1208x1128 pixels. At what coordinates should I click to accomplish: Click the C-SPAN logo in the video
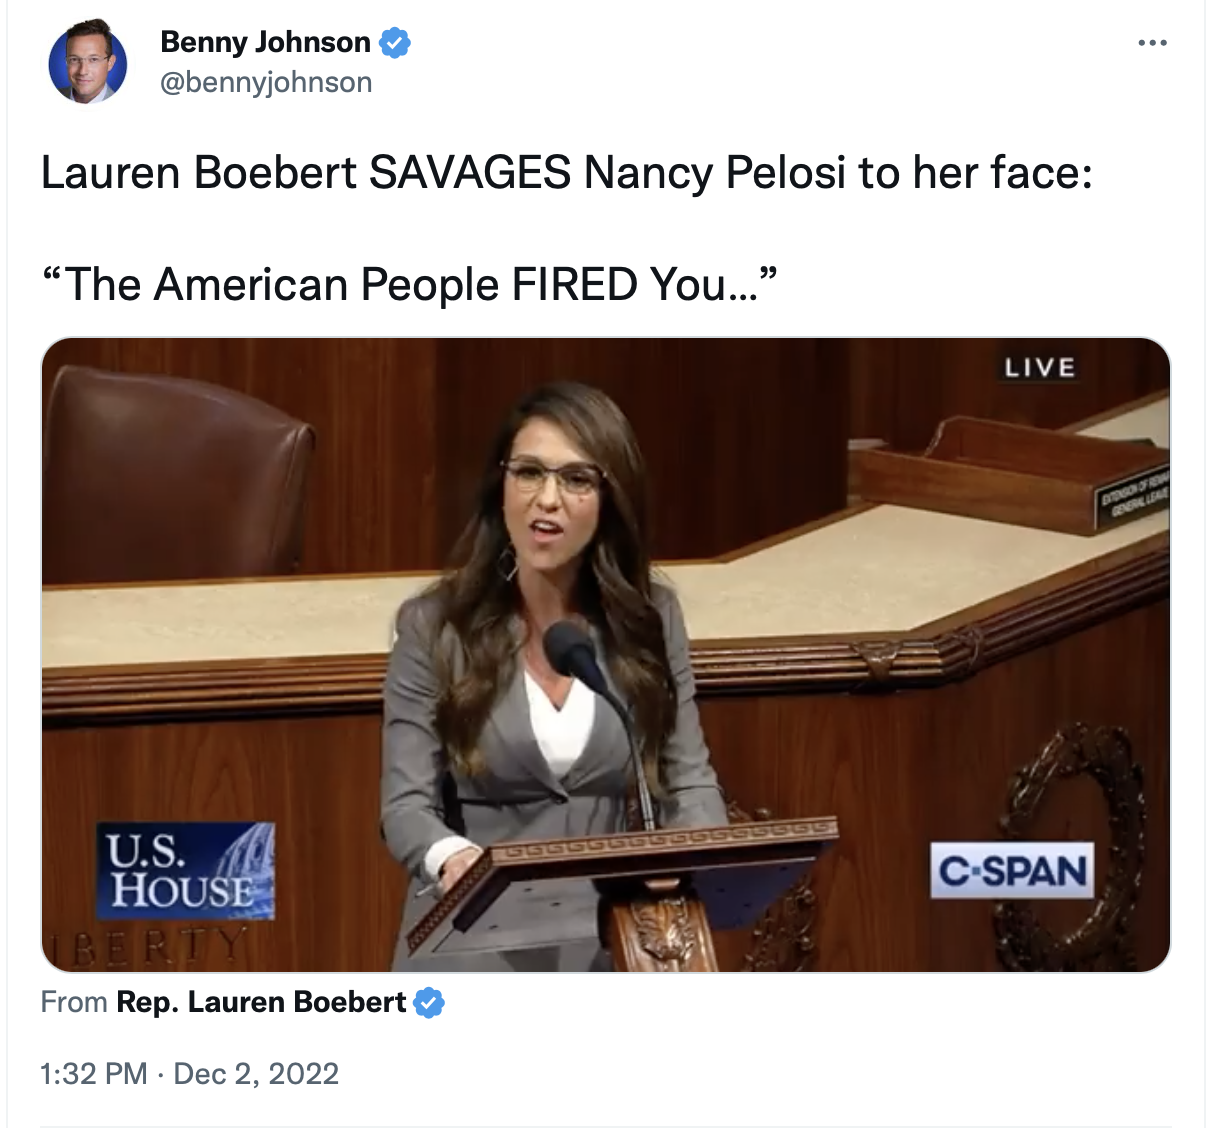click(1012, 871)
